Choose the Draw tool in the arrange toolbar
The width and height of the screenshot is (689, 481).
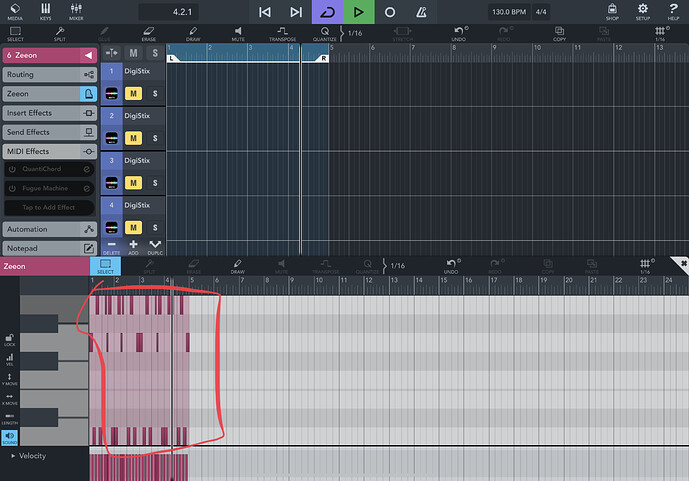193,34
